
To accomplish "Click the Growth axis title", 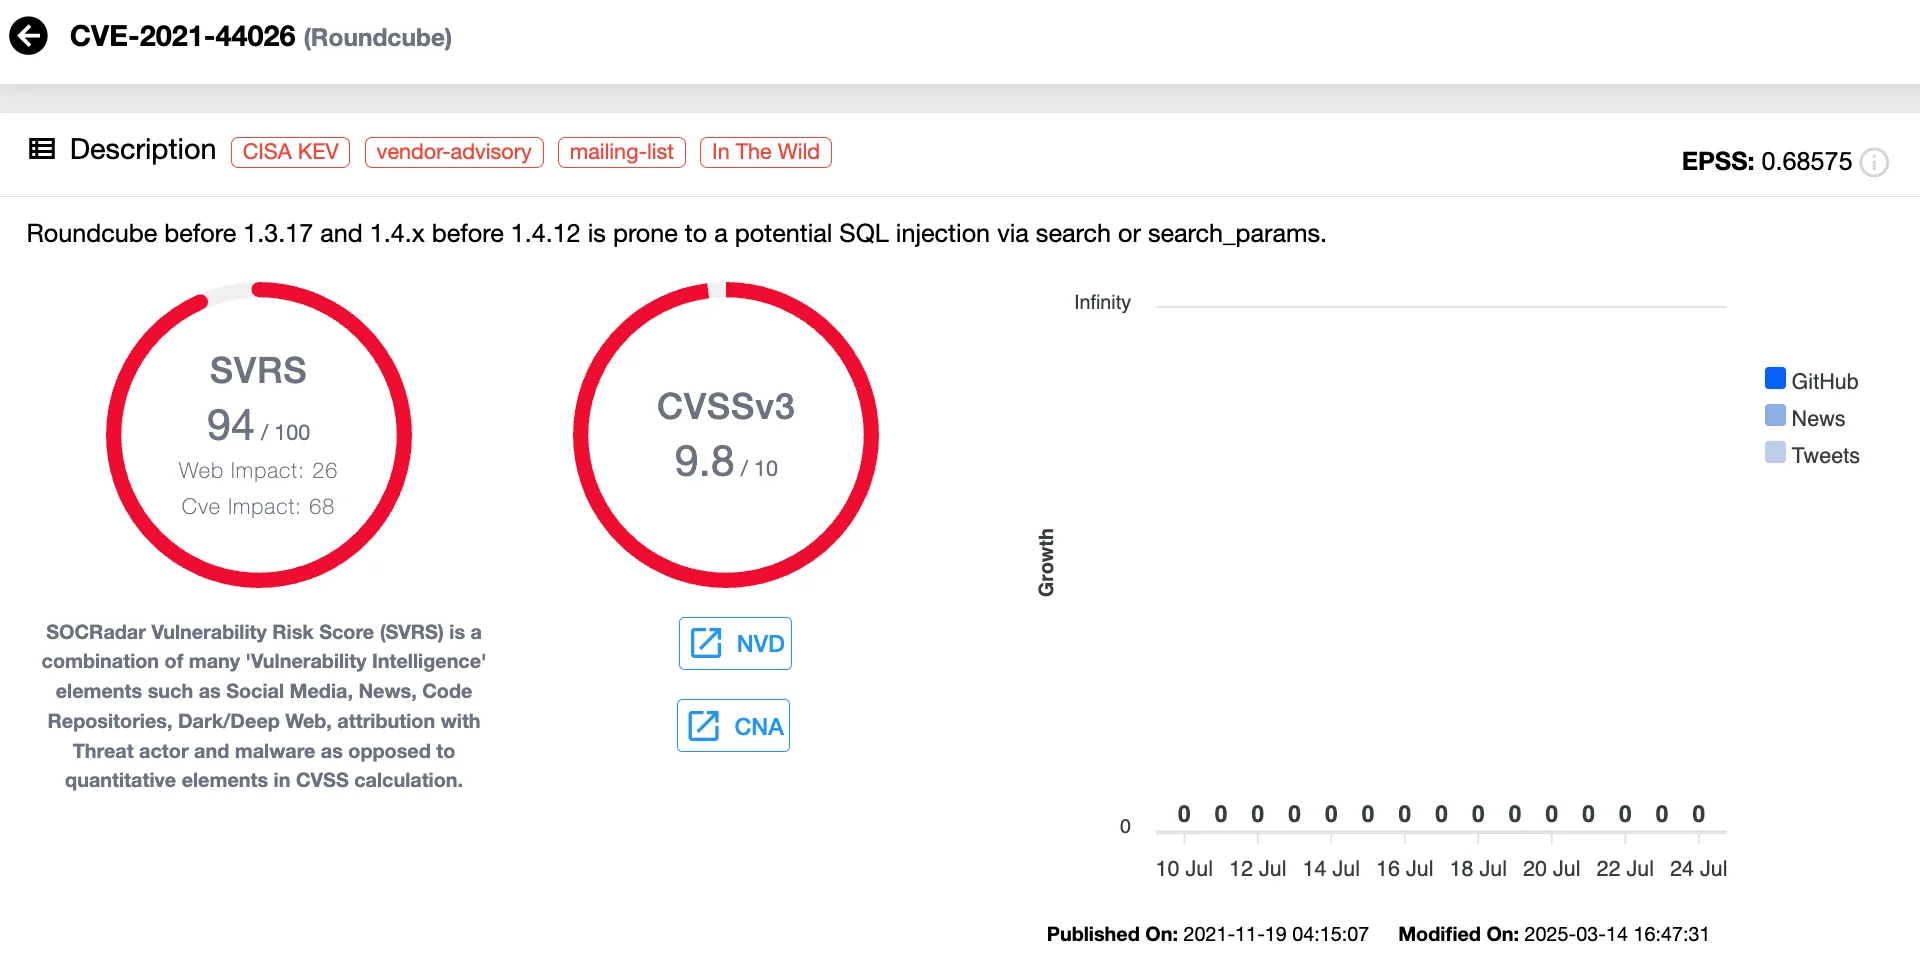I will [x=1046, y=562].
